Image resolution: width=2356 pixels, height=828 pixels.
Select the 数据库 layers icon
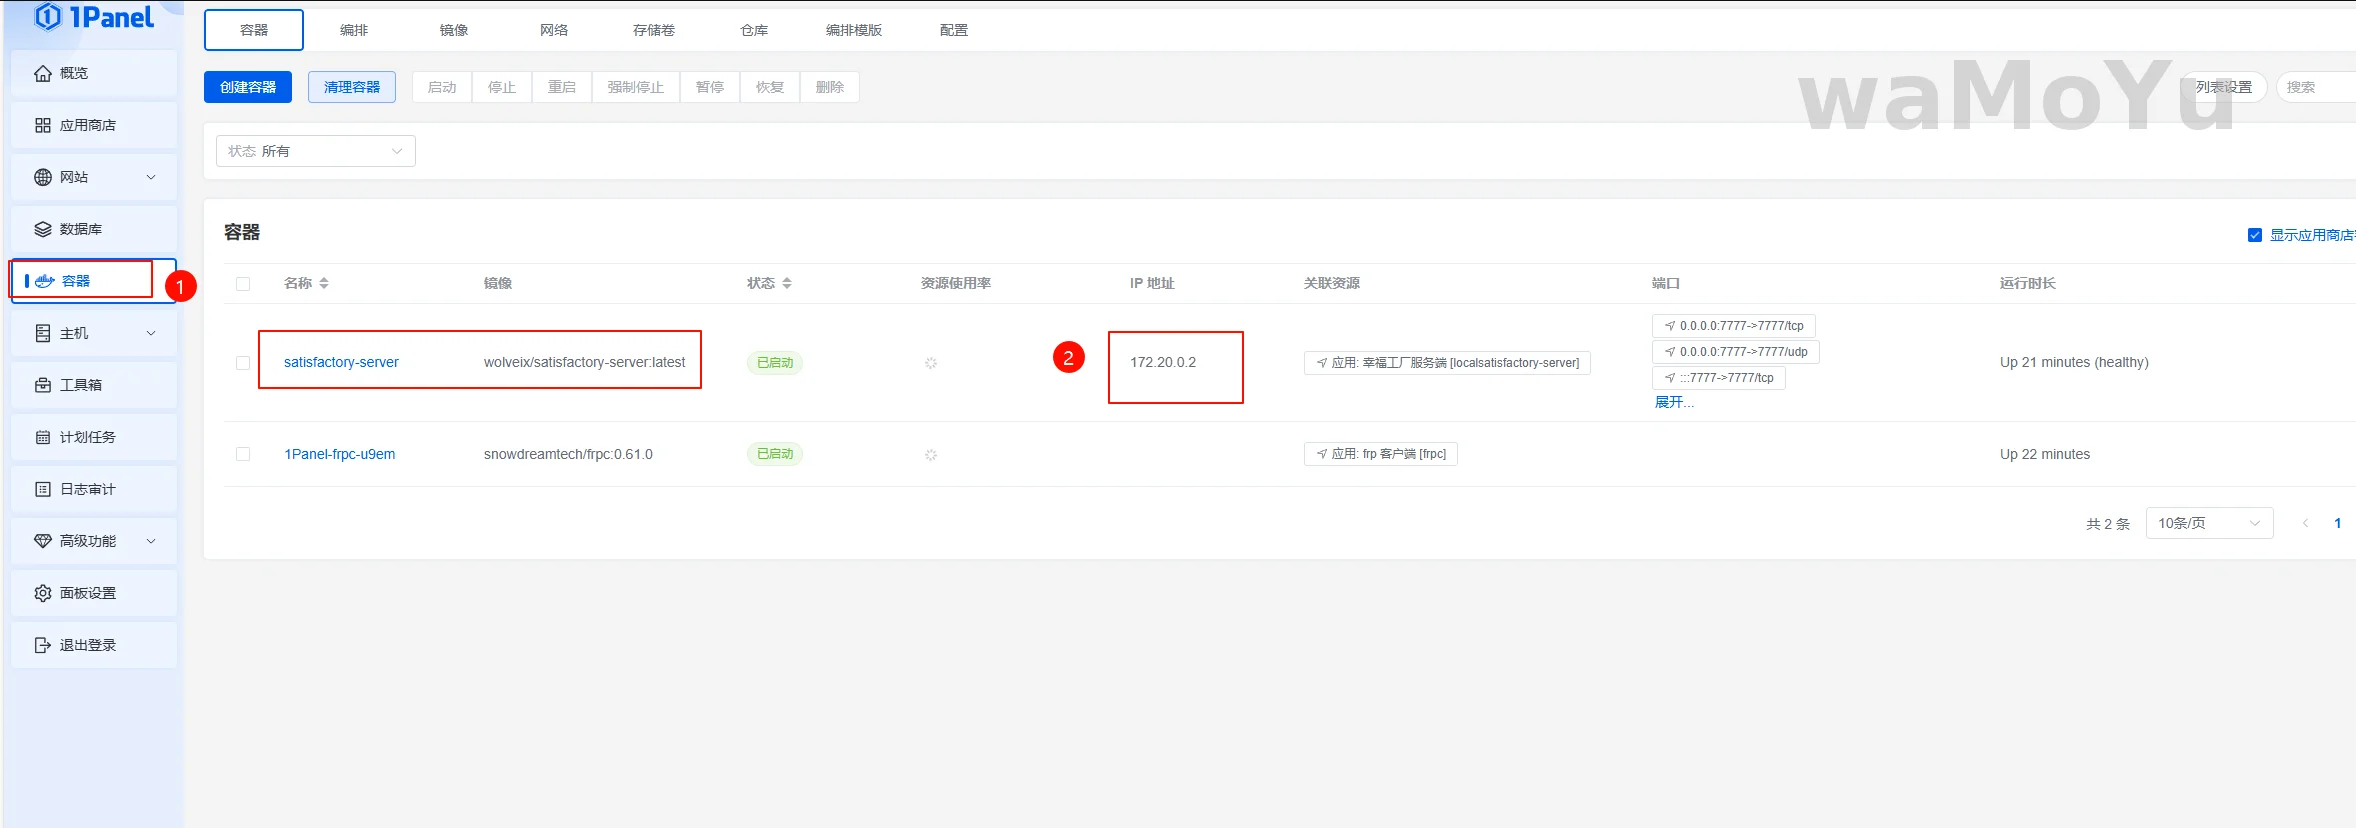43,229
